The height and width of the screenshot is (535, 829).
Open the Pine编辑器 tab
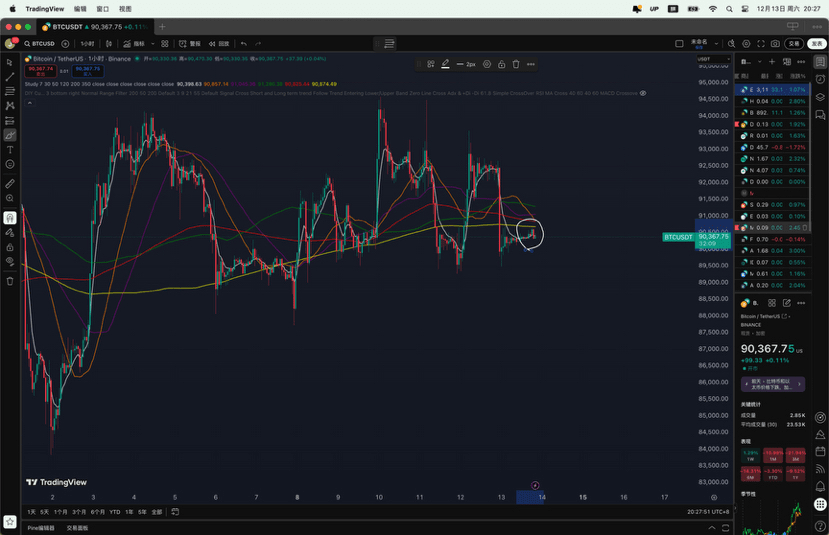(41, 528)
